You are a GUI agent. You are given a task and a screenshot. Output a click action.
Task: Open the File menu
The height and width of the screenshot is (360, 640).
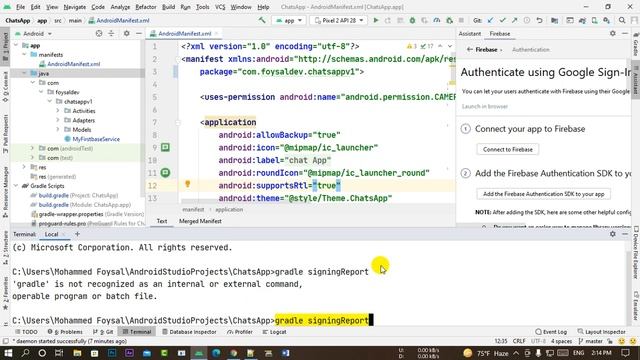coord(20,7)
